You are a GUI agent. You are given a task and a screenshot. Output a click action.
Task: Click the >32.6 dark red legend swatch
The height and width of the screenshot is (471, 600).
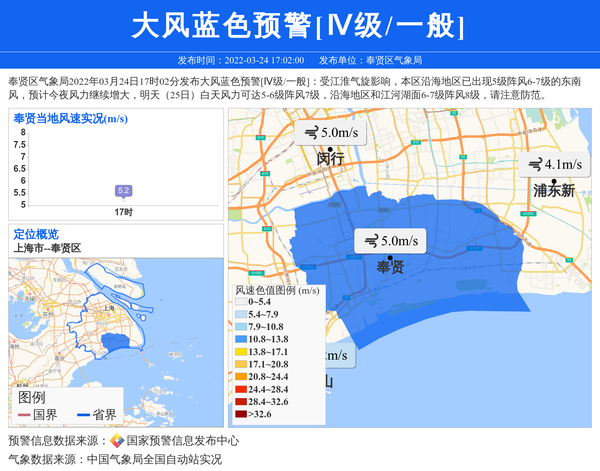(x=241, y=414)
